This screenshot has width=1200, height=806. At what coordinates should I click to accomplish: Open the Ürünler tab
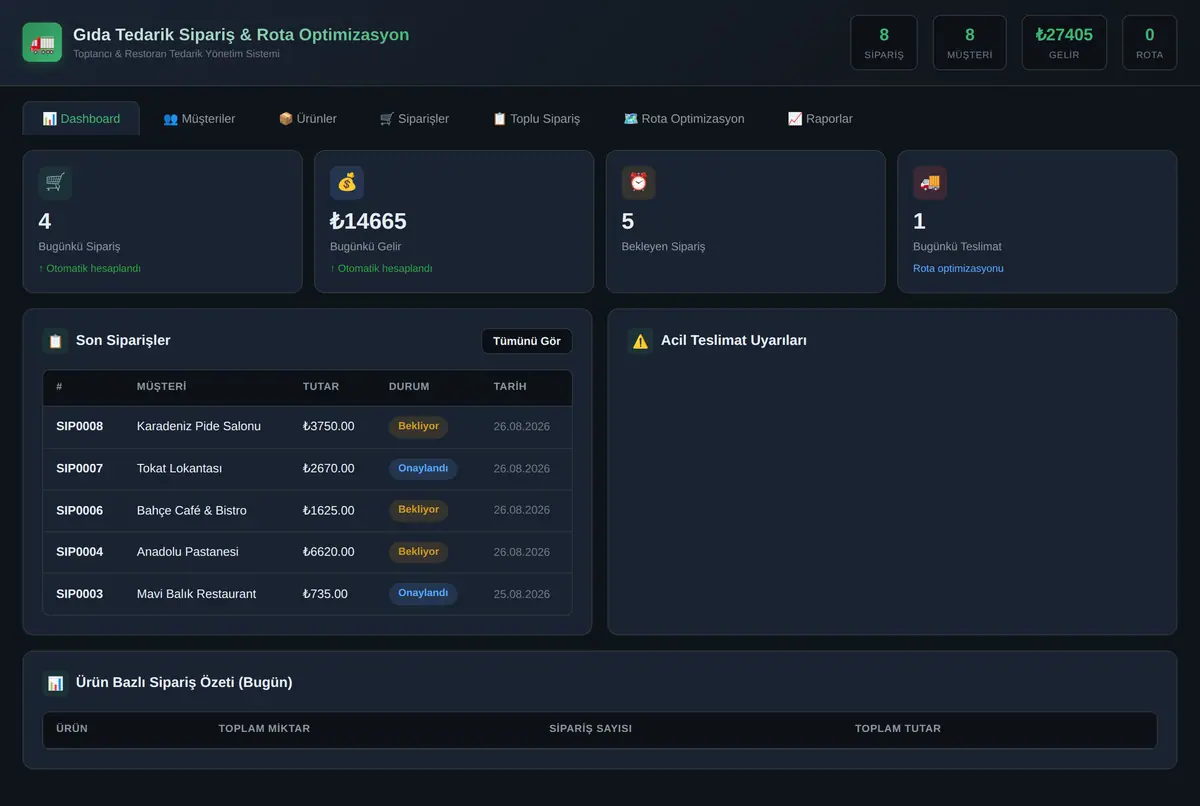[x=307, y=118]
